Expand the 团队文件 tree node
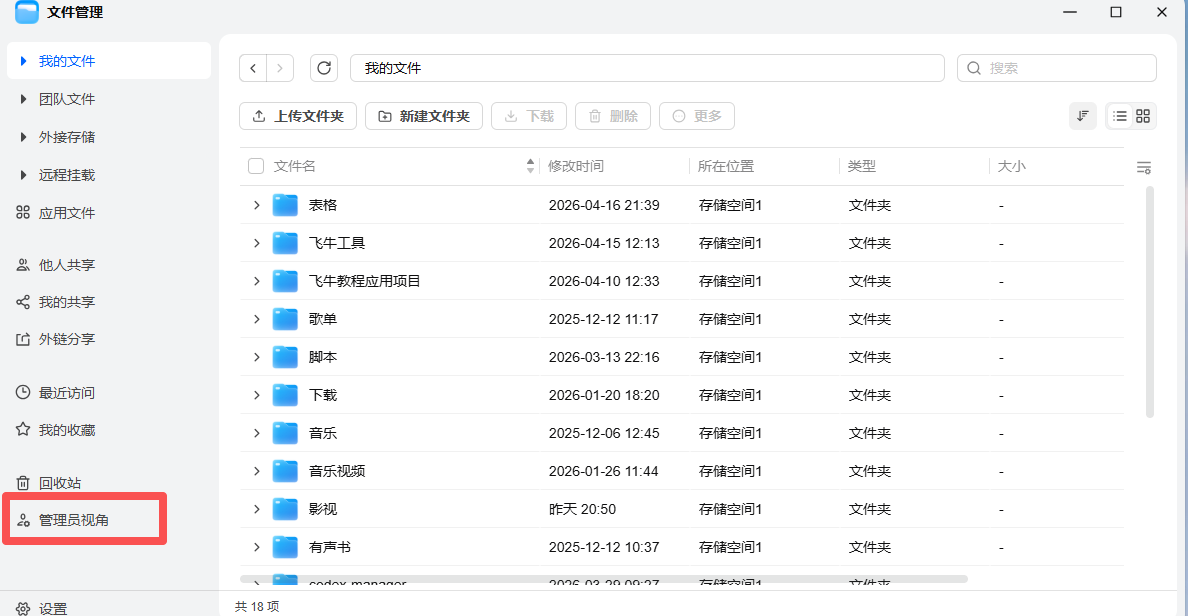The width and height of the screenshot is (1188, 616). click(24, 99)
